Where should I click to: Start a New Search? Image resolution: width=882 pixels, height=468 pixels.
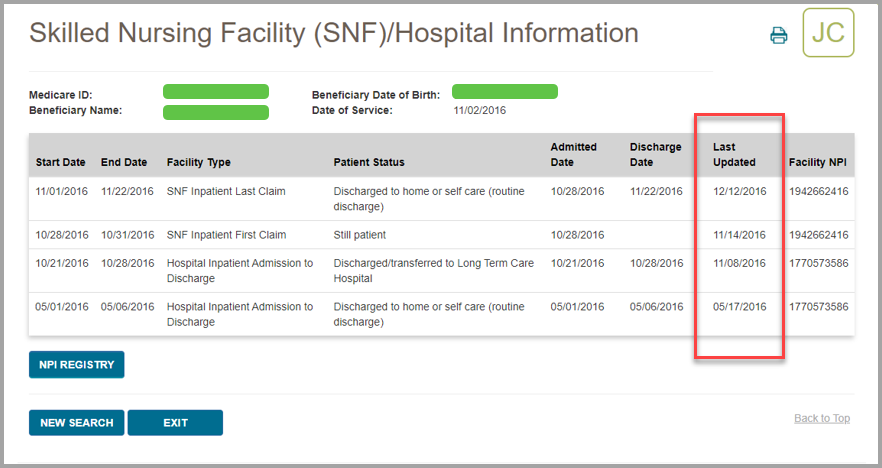coord(76,423)
